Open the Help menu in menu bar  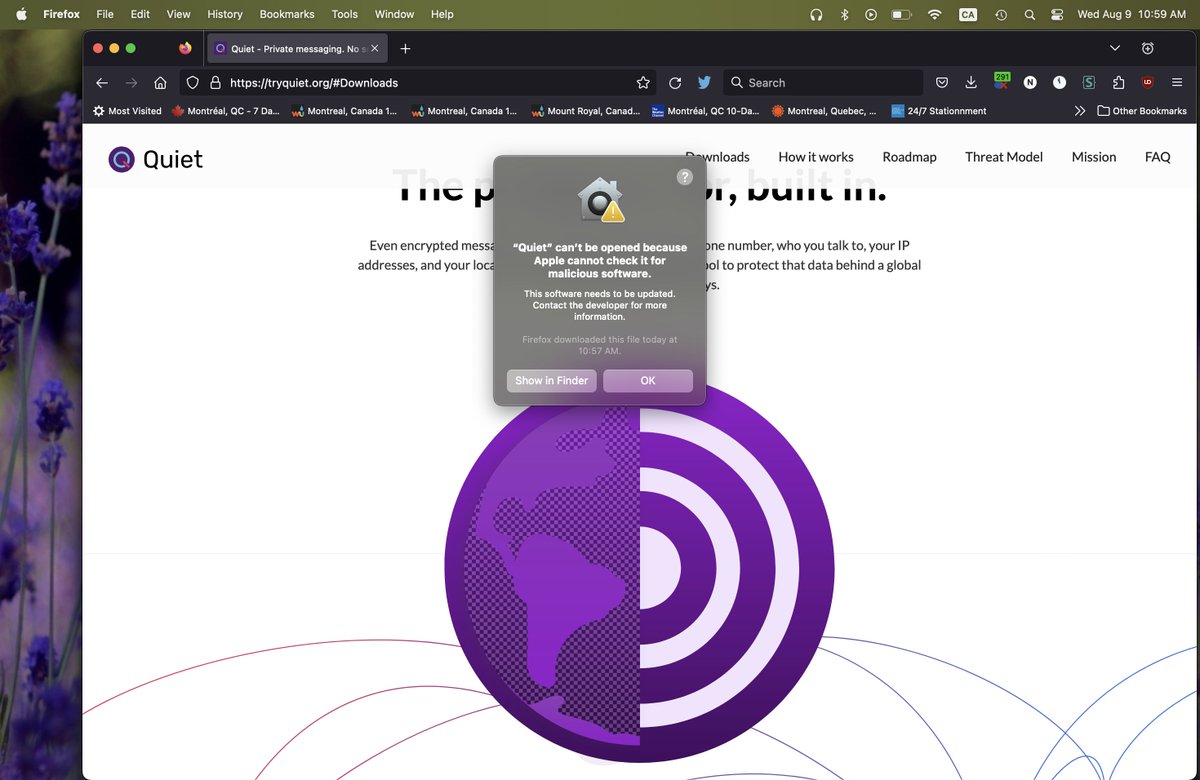[442, 14]
